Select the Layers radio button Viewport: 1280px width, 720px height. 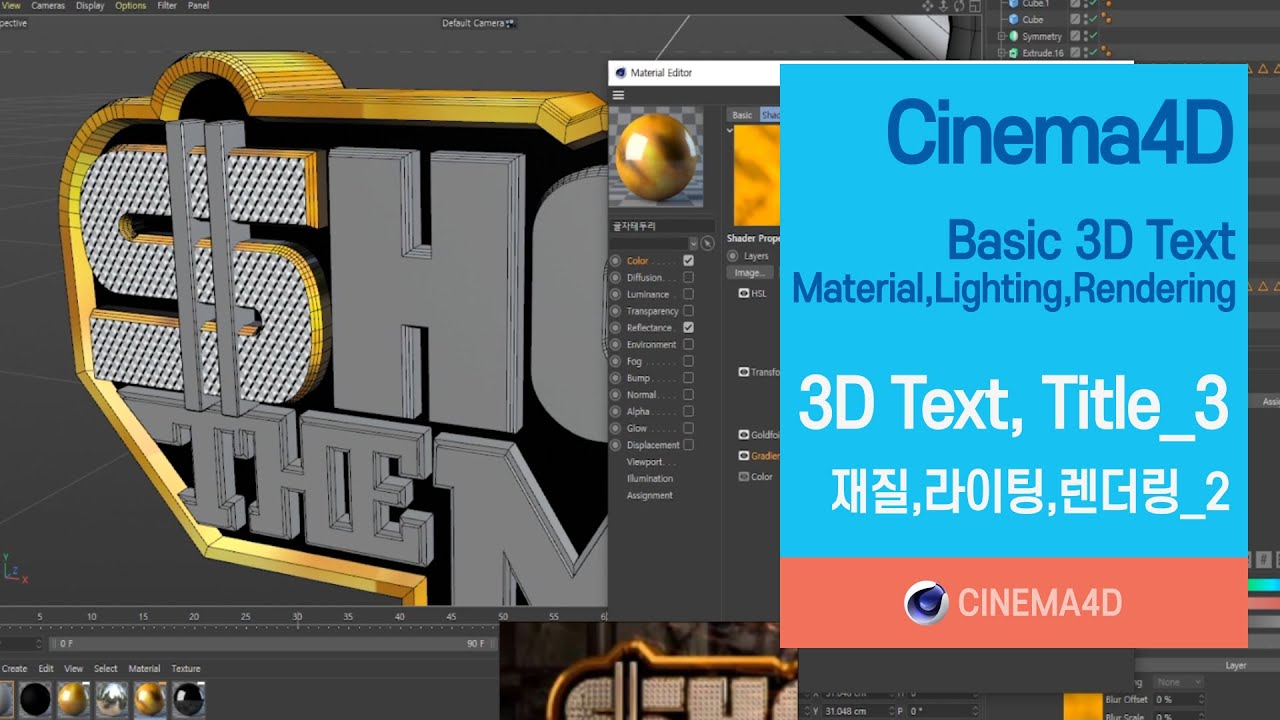pos(732,256)
